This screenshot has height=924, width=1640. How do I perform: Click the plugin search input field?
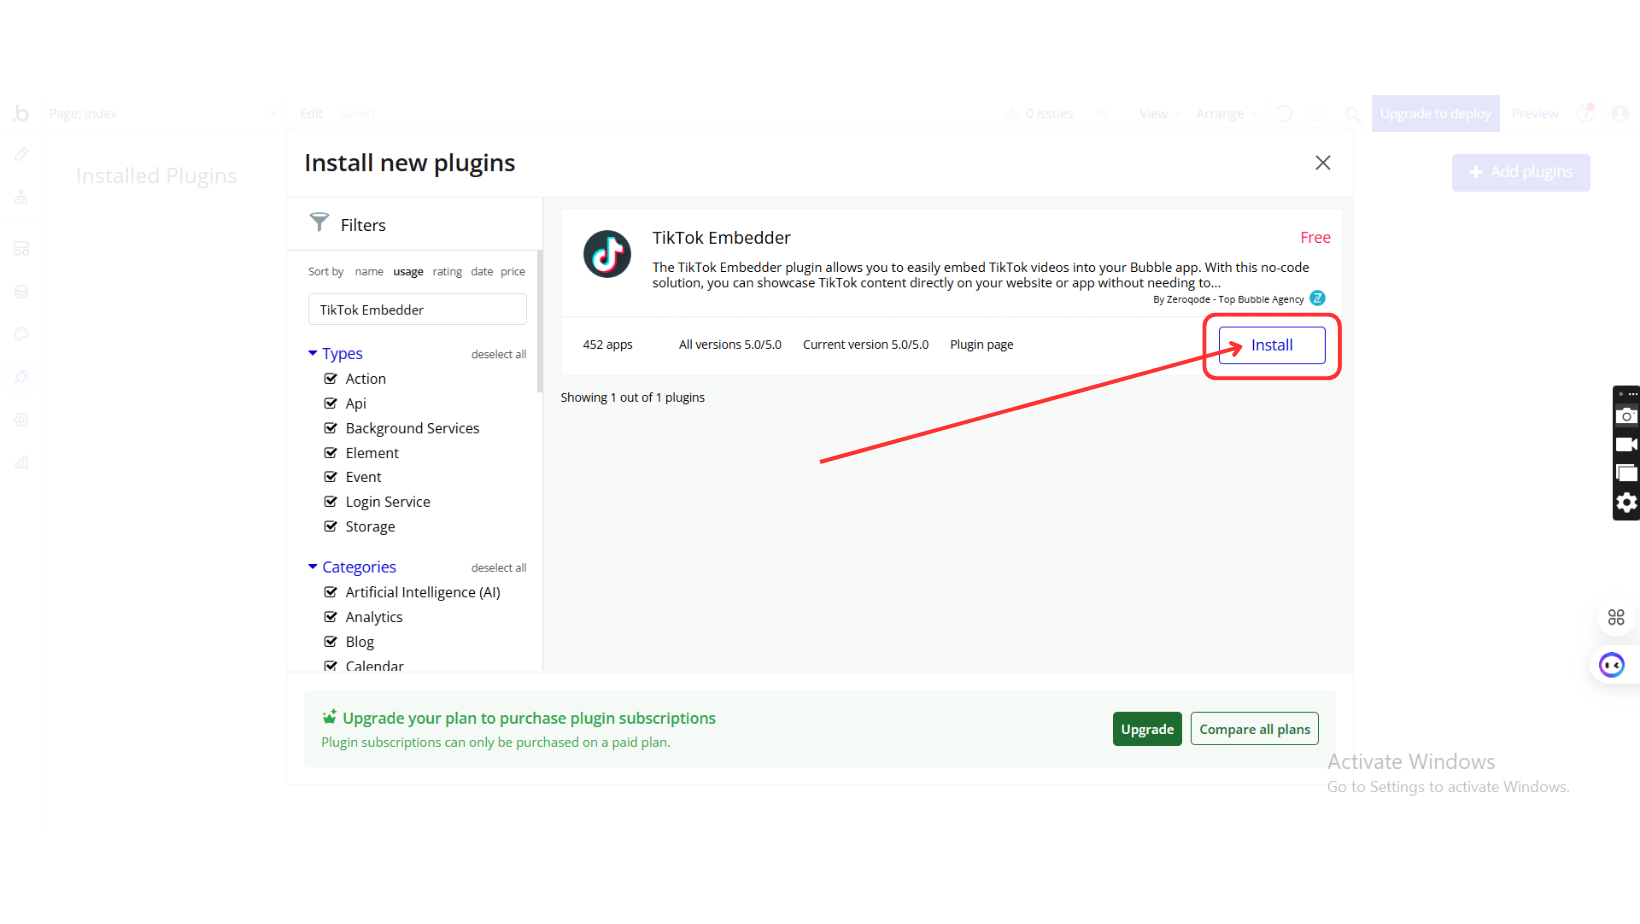pyautogui.click(x=417, y=310)
